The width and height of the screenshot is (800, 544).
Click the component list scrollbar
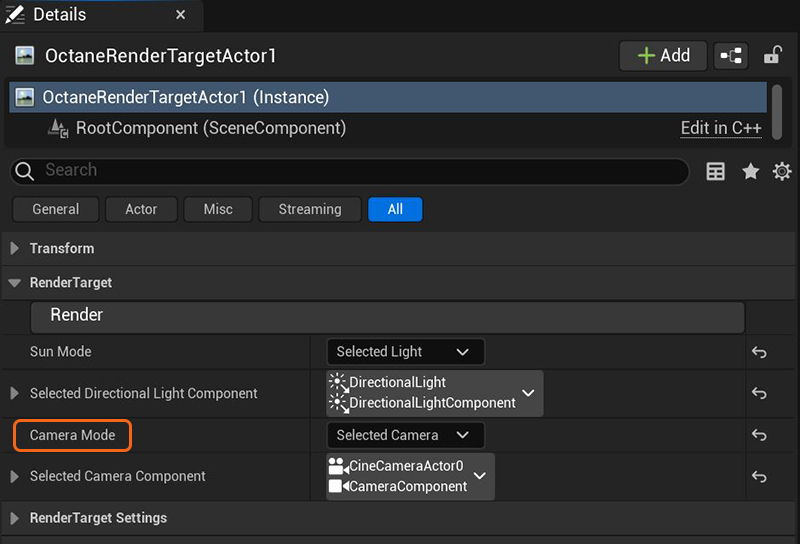pos(777,112)
